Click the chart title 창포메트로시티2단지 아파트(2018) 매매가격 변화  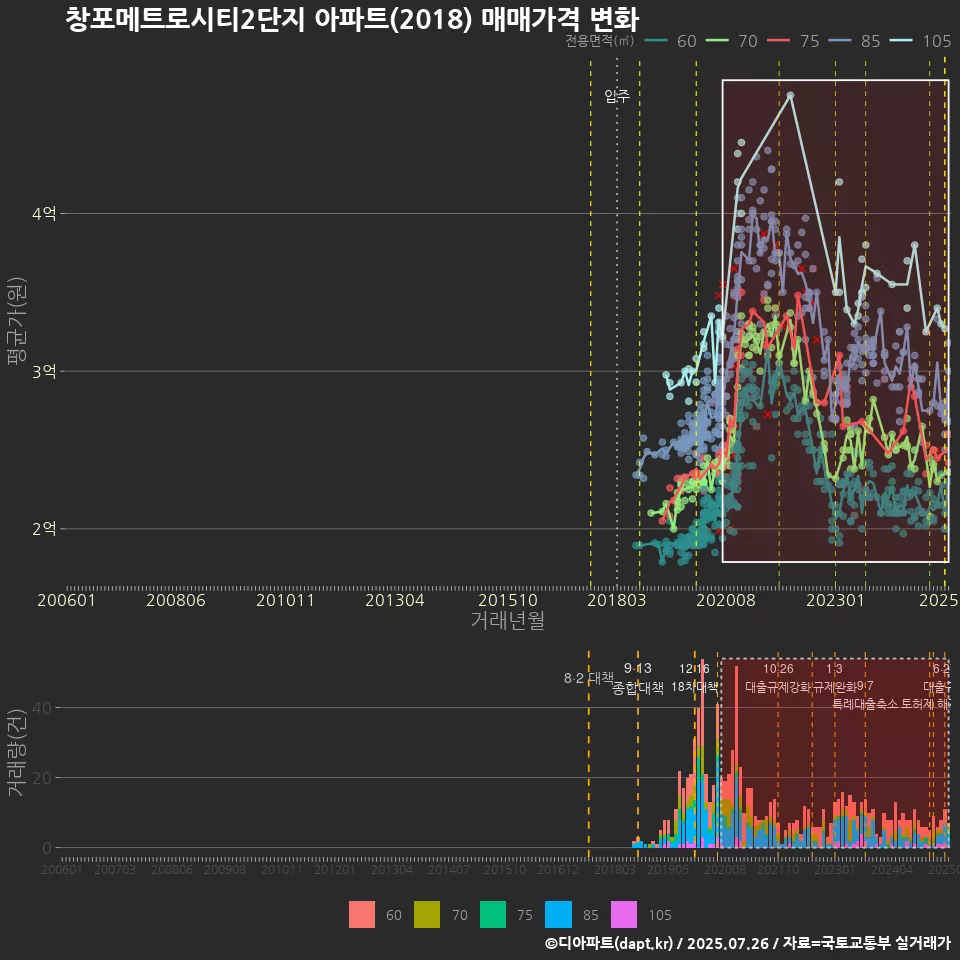click(x=352, y=19)
